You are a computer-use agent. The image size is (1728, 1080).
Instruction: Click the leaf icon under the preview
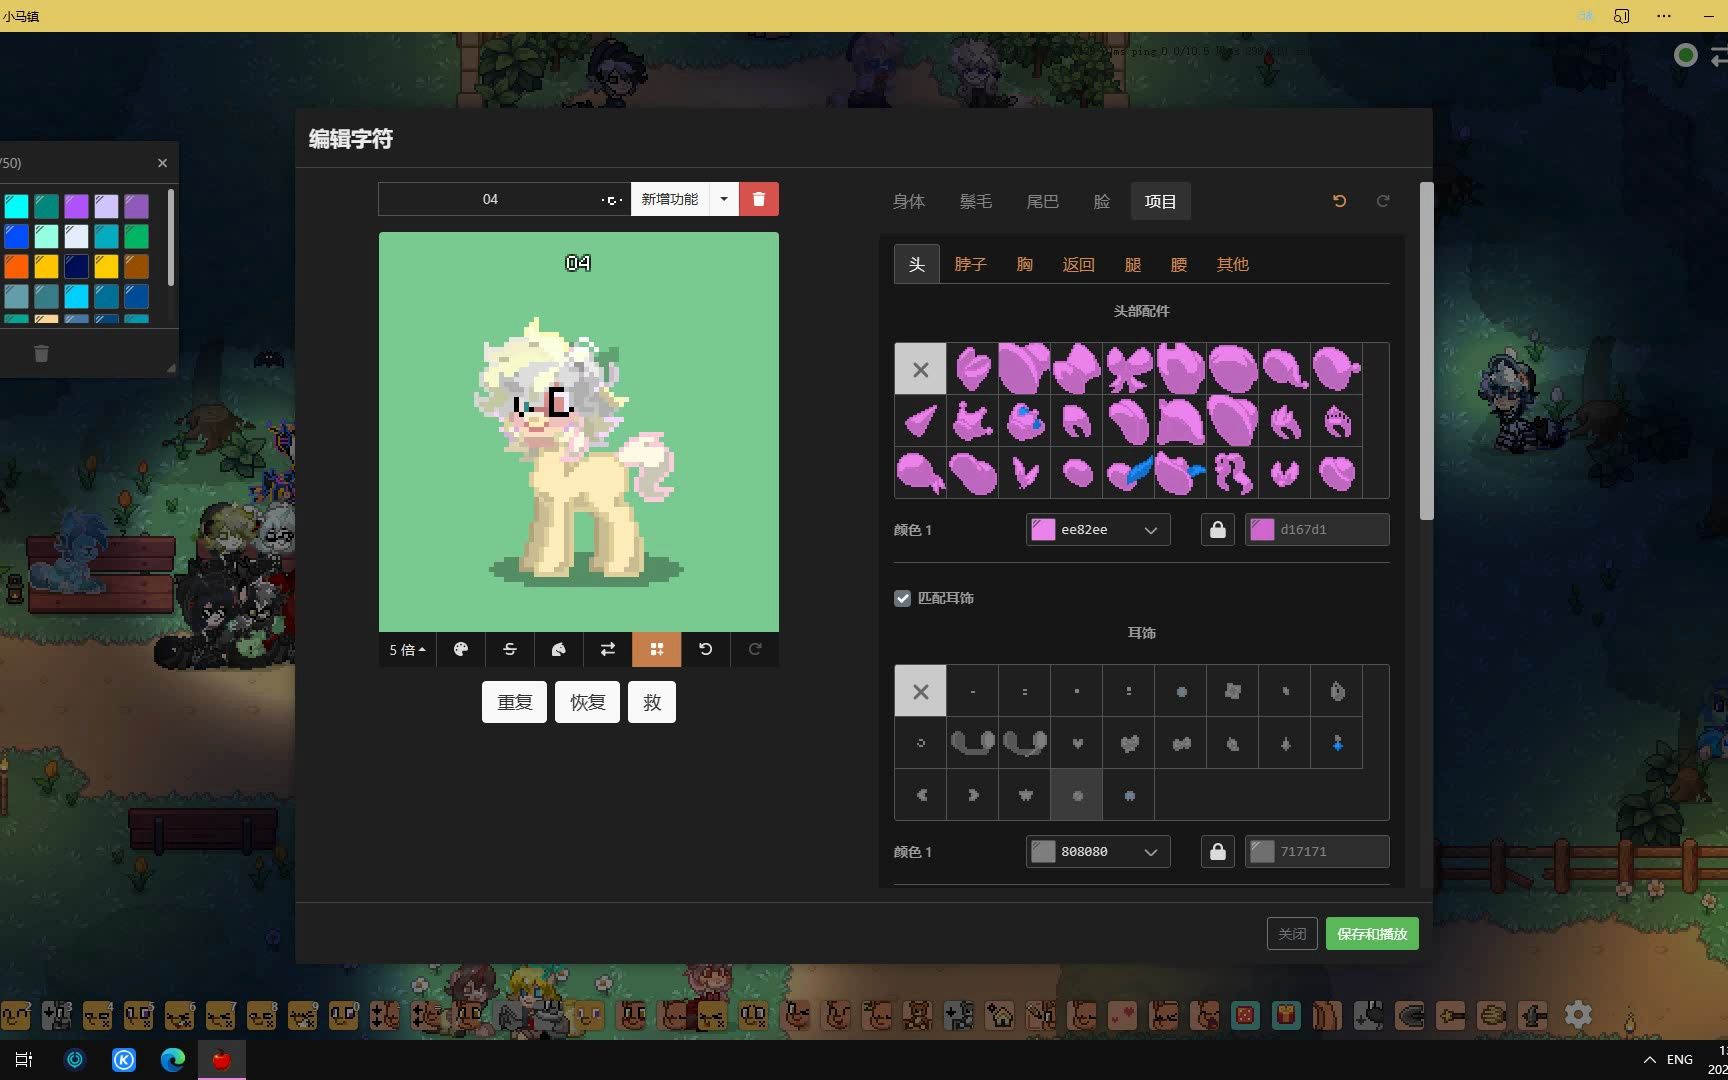[x=559, y=649]
